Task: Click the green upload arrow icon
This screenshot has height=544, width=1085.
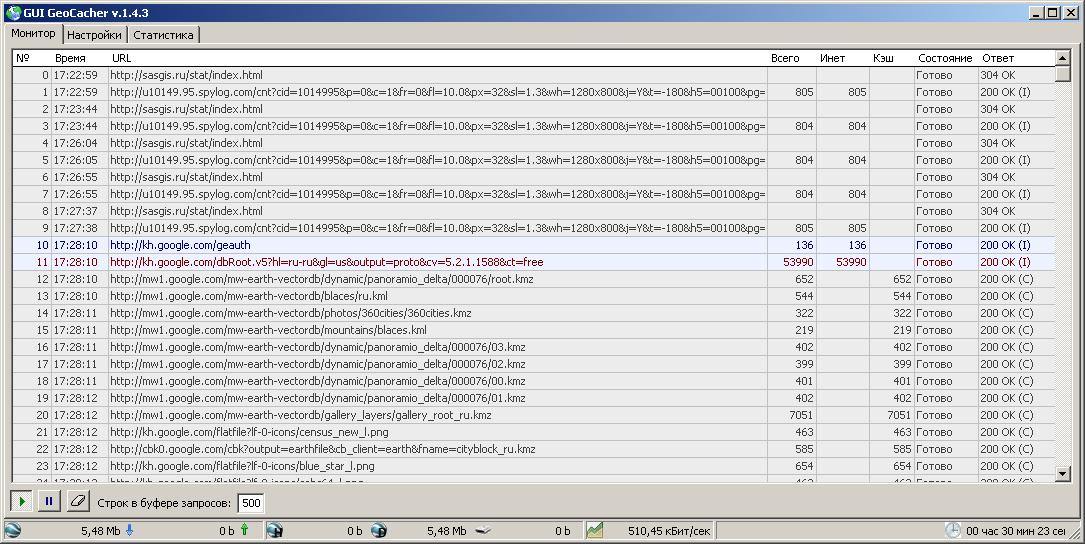Action: [x=244, y=531]
